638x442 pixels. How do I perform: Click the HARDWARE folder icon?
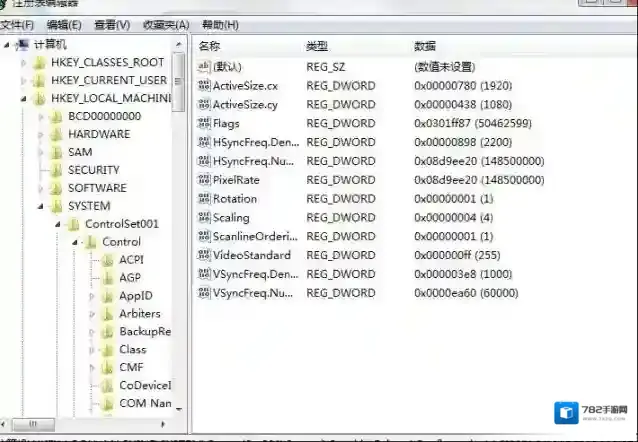[56, 134]
